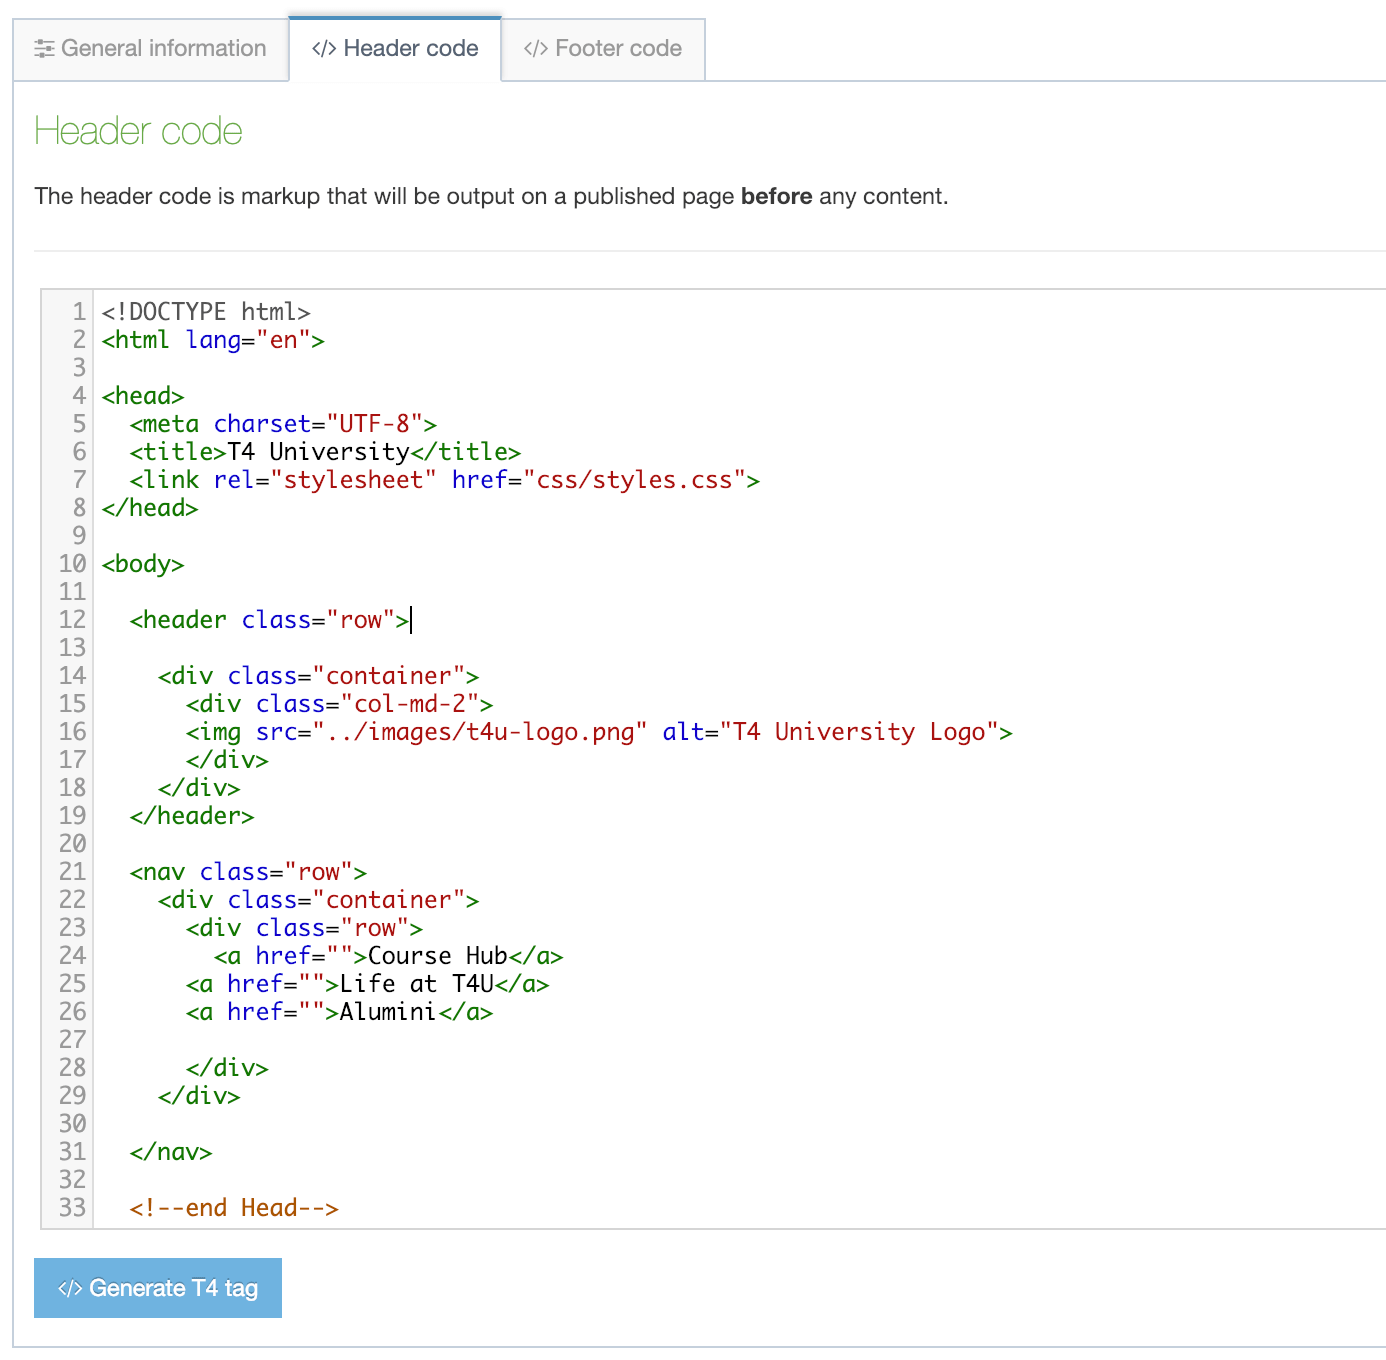Click the Life at T4U anchor line
Viewport: 1386px width, 1360px height.
pos(416,984)
